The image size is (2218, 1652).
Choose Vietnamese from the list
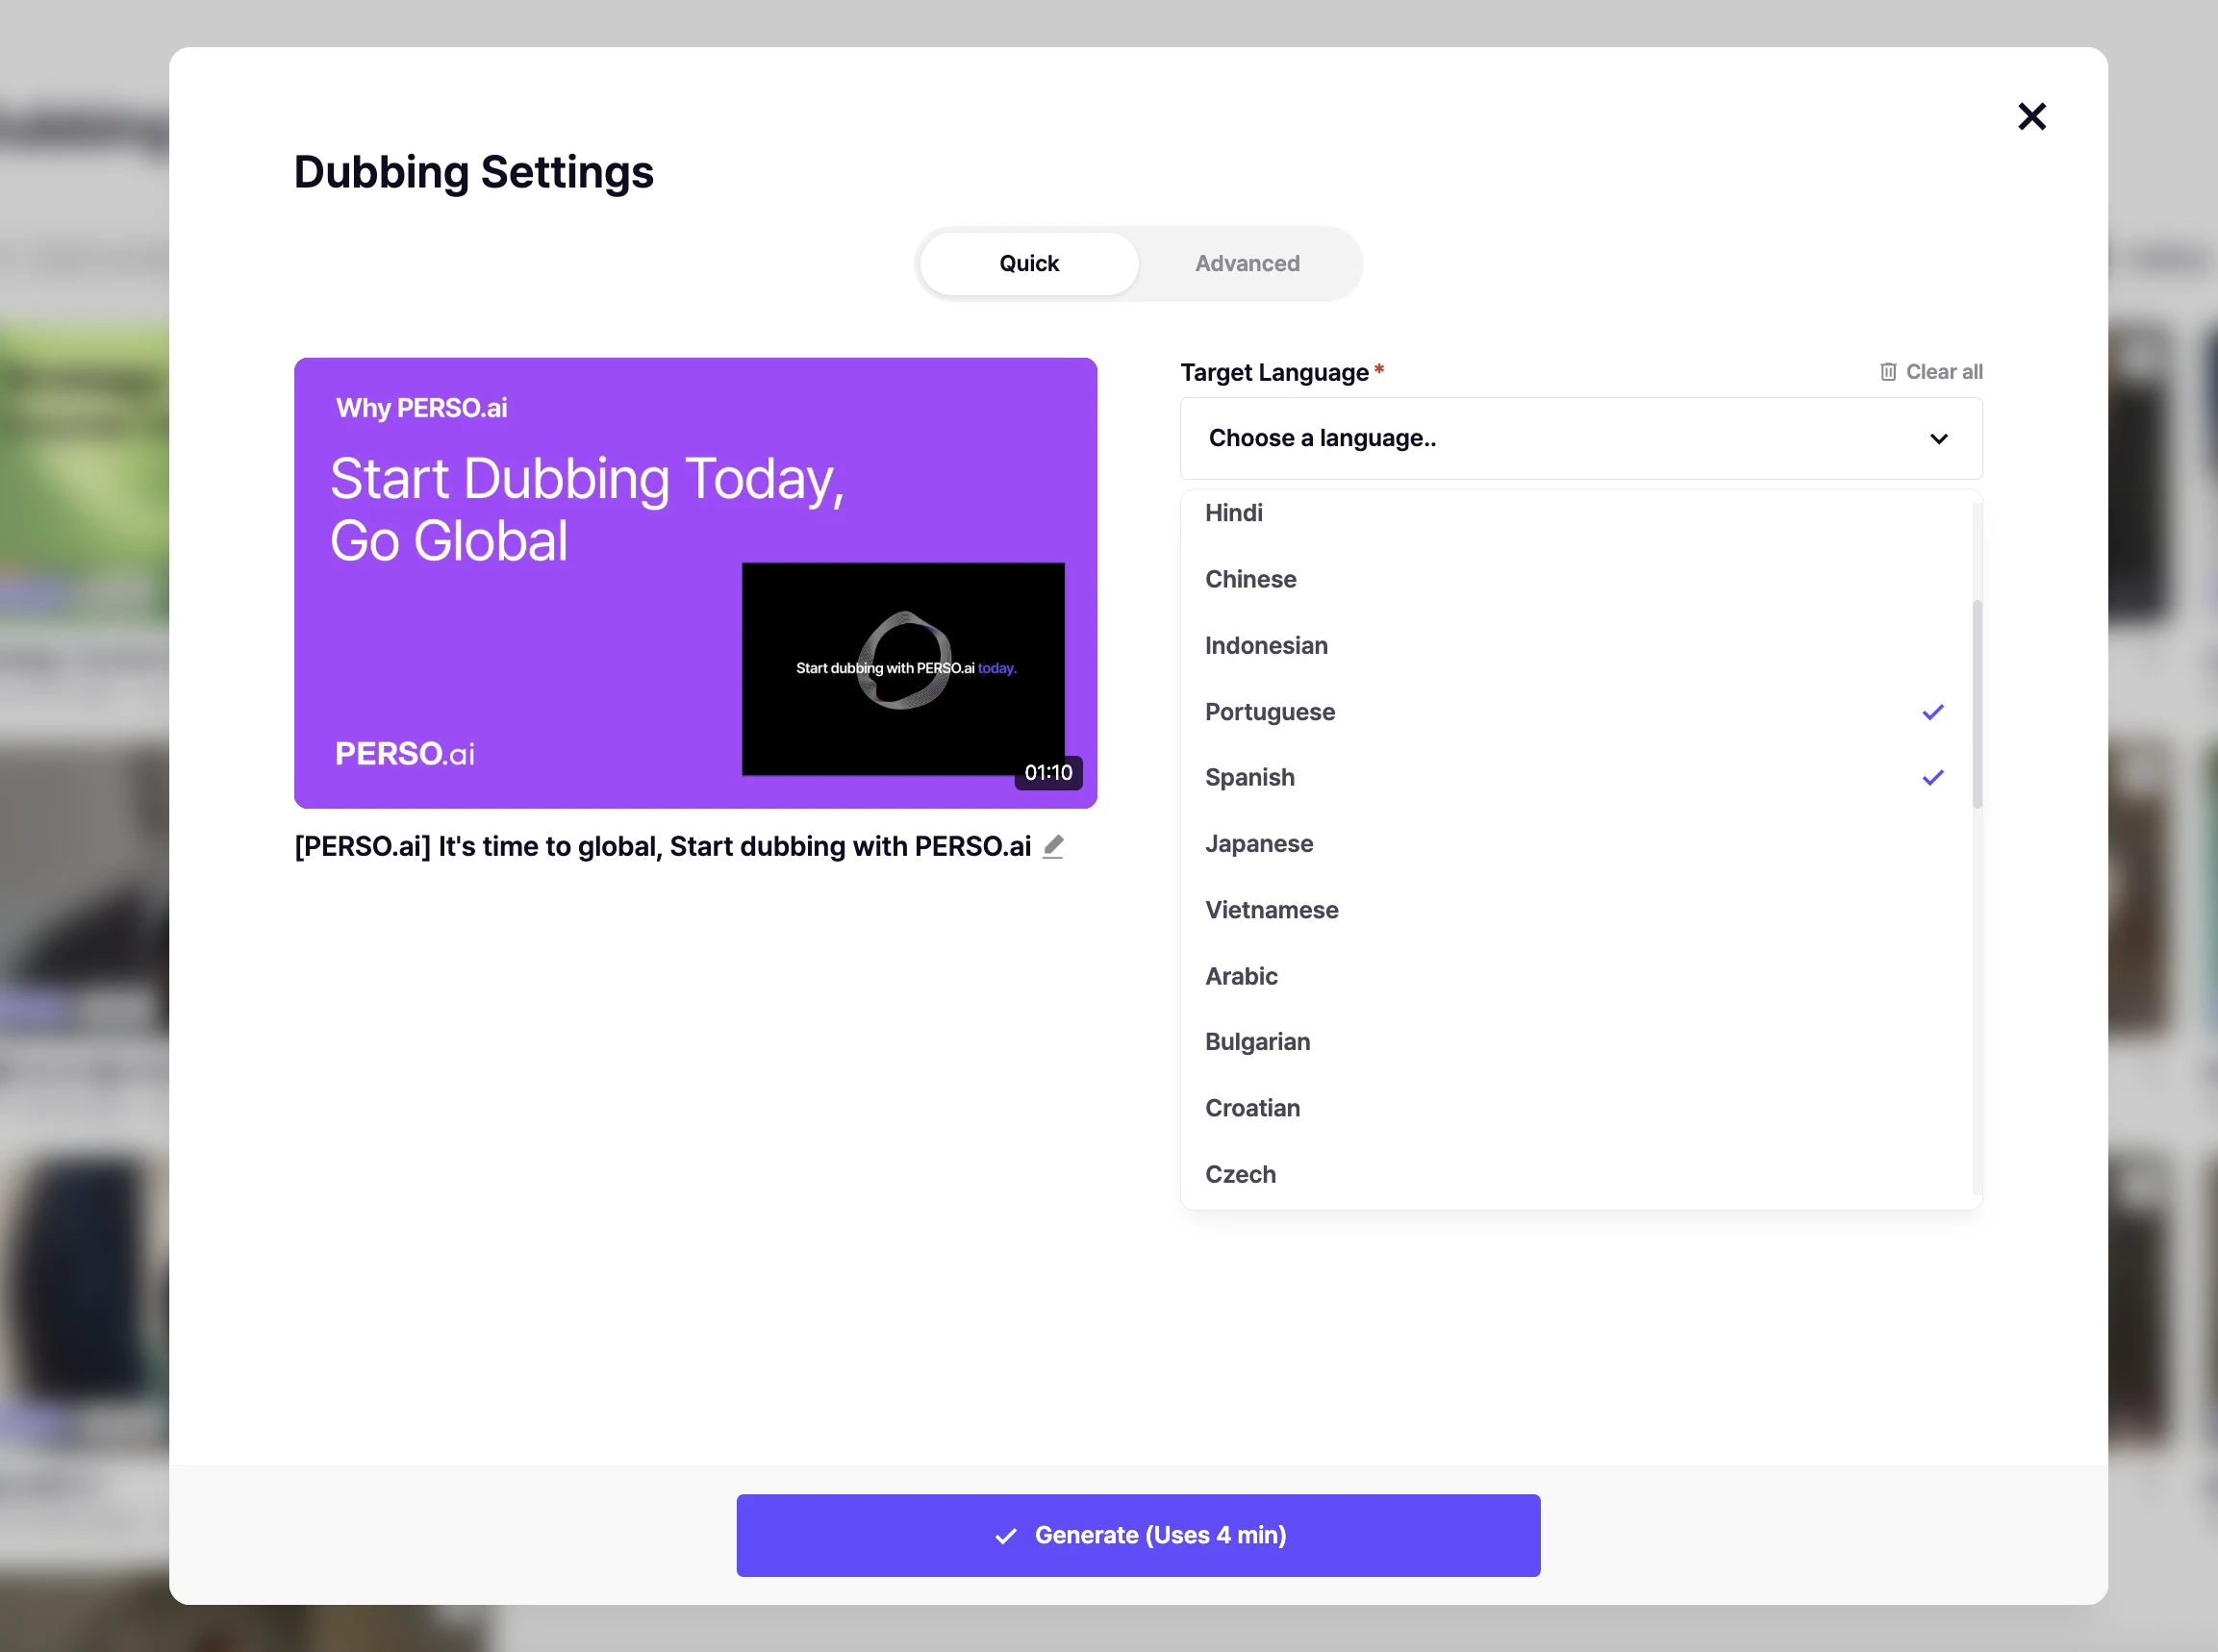coord(1271,910)
